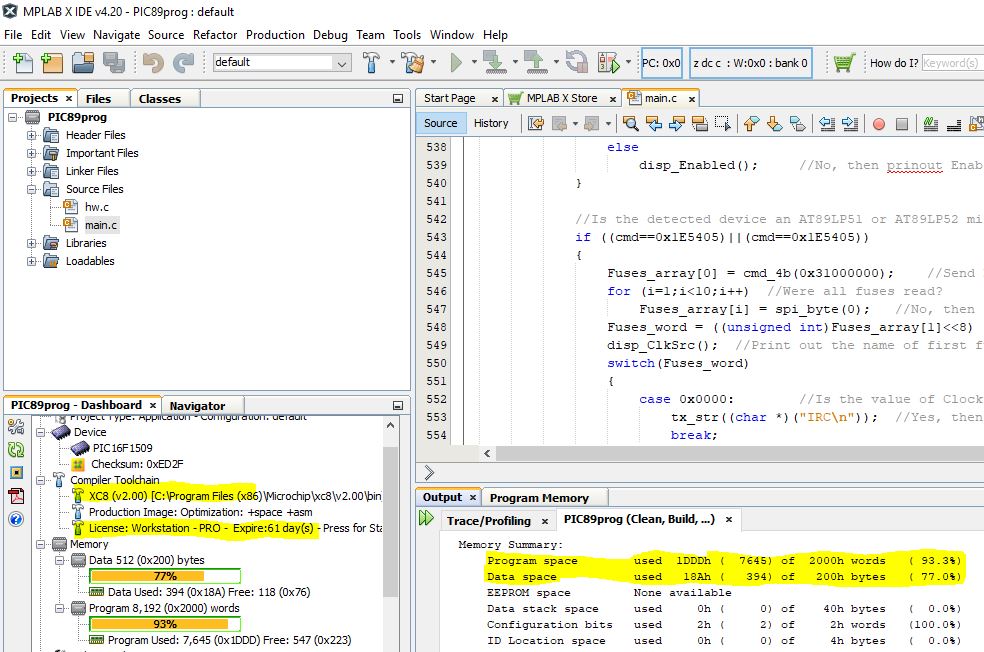The height and width of the screenshot is (652, 984).
Task: Click the Find Selection magnifier icon
Action: (630, 124)
